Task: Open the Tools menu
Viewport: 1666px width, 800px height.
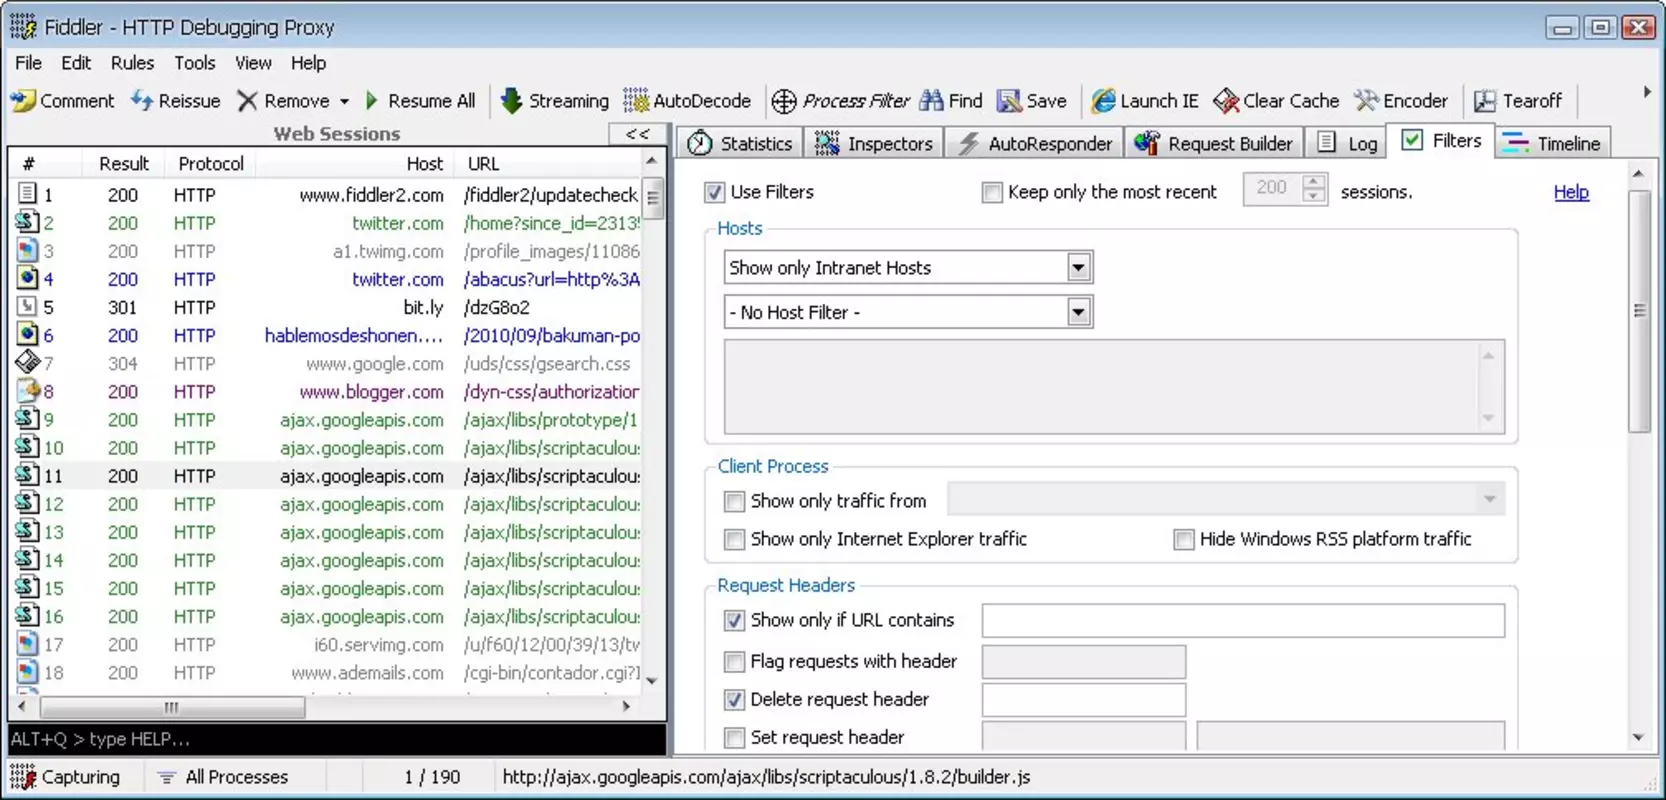Action: click(x=194, y=63)
